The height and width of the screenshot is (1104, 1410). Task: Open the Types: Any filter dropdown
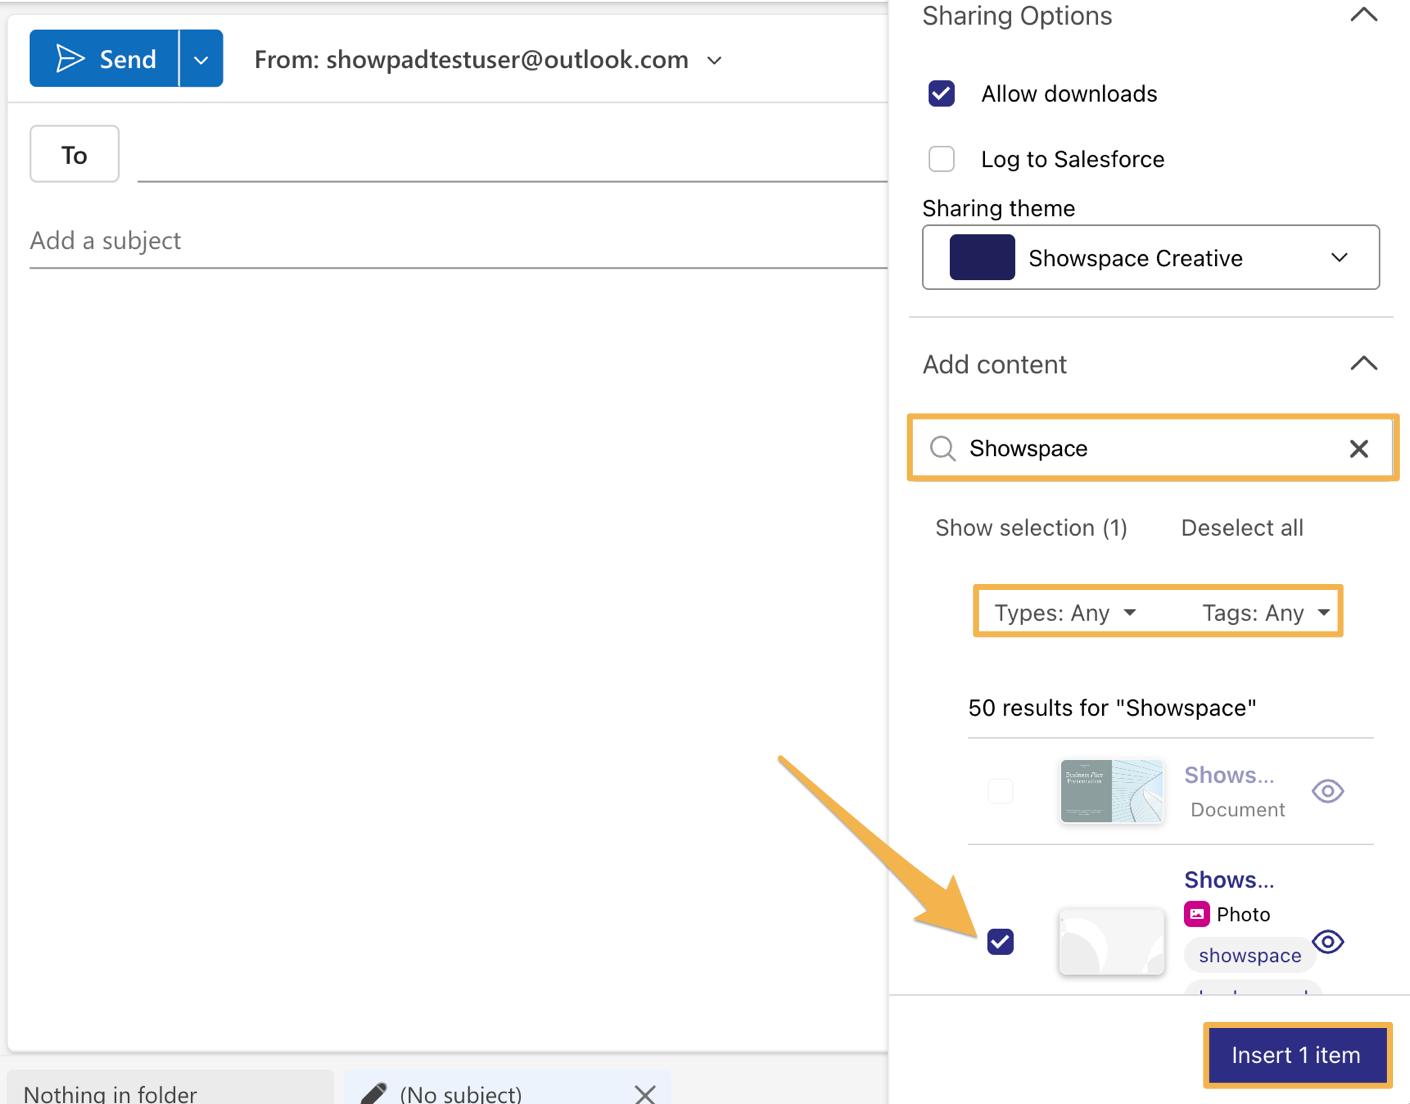pyautogui.click(x=1065, y=612)
